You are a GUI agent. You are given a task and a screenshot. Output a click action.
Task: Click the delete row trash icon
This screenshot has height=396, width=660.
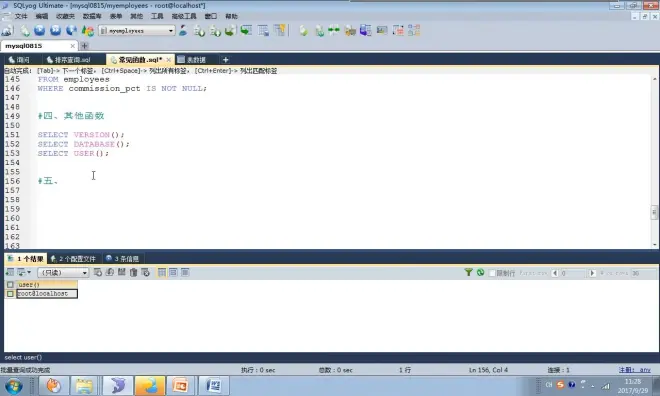[133, 272]
